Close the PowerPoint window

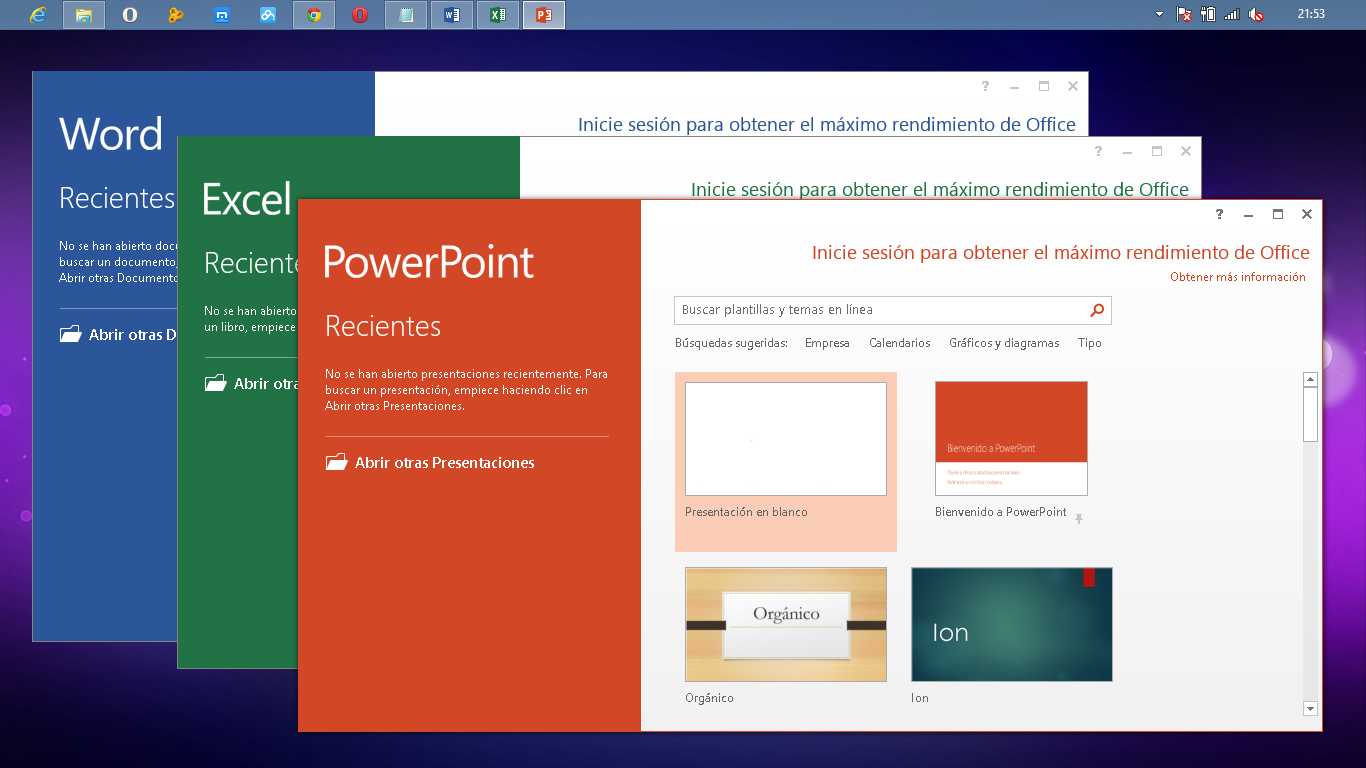pyautogui.click(x=1306, y=214)
